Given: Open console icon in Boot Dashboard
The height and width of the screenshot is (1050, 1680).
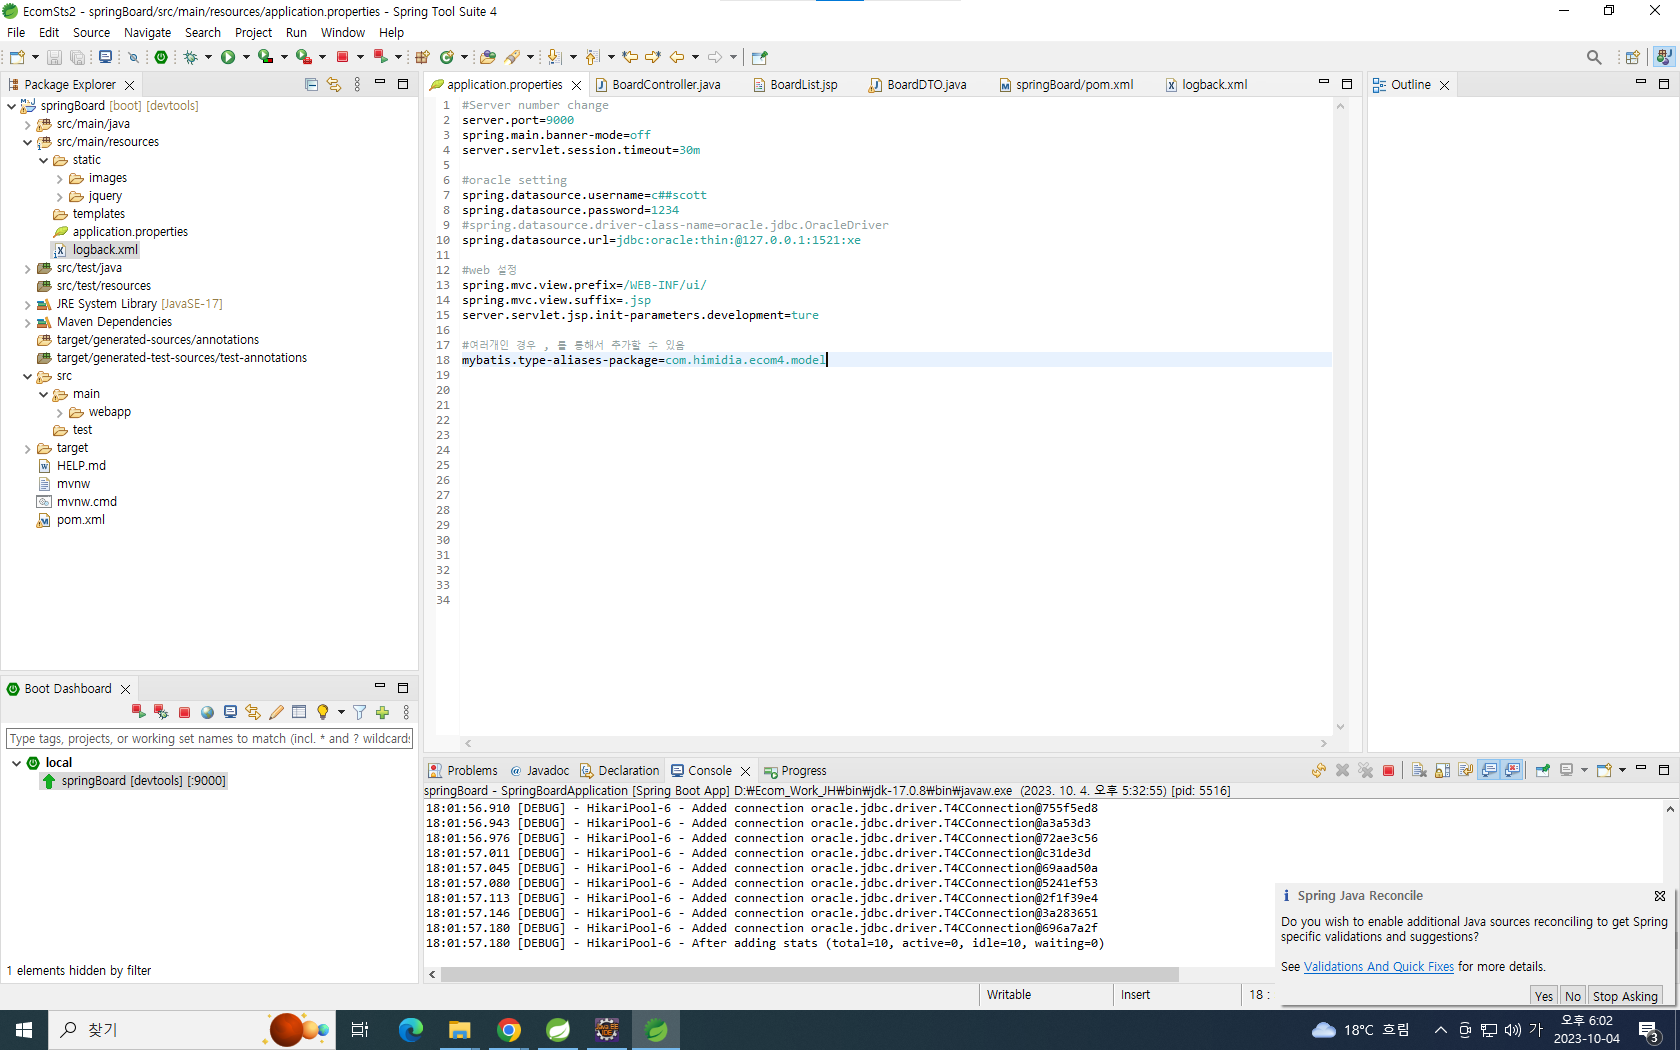Looking at the screenshot, I should (230, 712).
